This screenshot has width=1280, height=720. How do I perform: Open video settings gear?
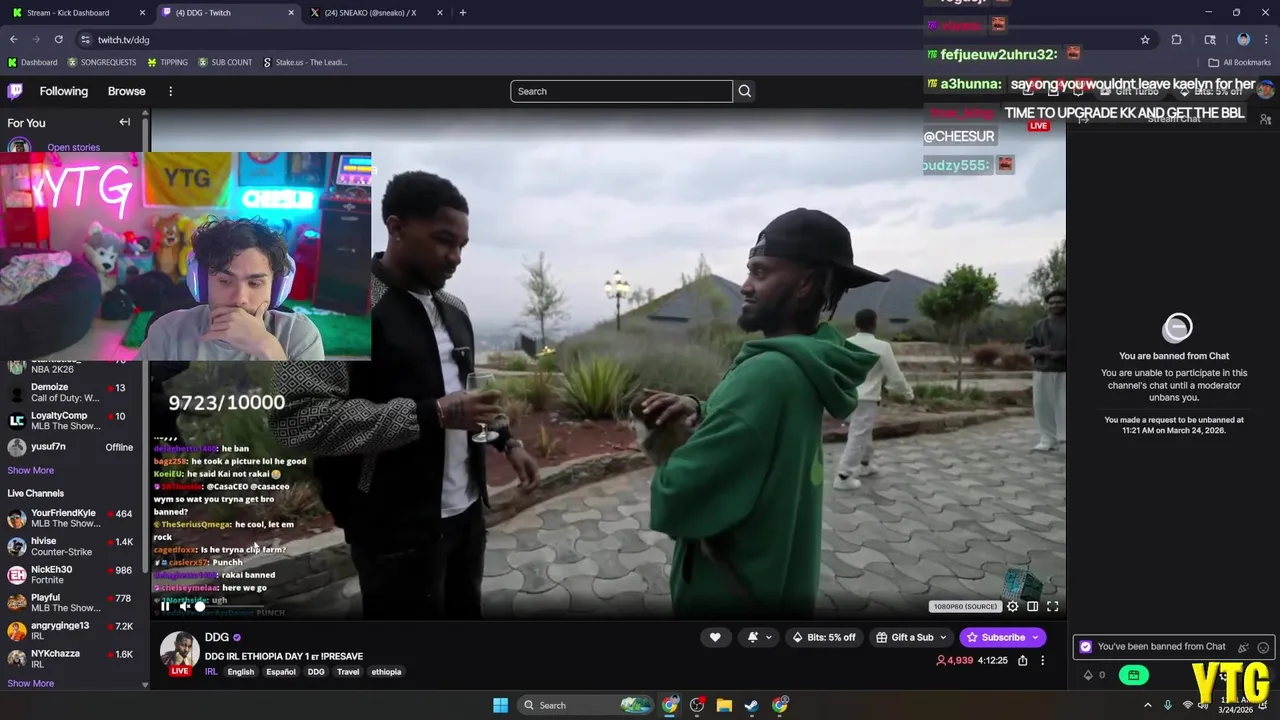pos(1012,606)
